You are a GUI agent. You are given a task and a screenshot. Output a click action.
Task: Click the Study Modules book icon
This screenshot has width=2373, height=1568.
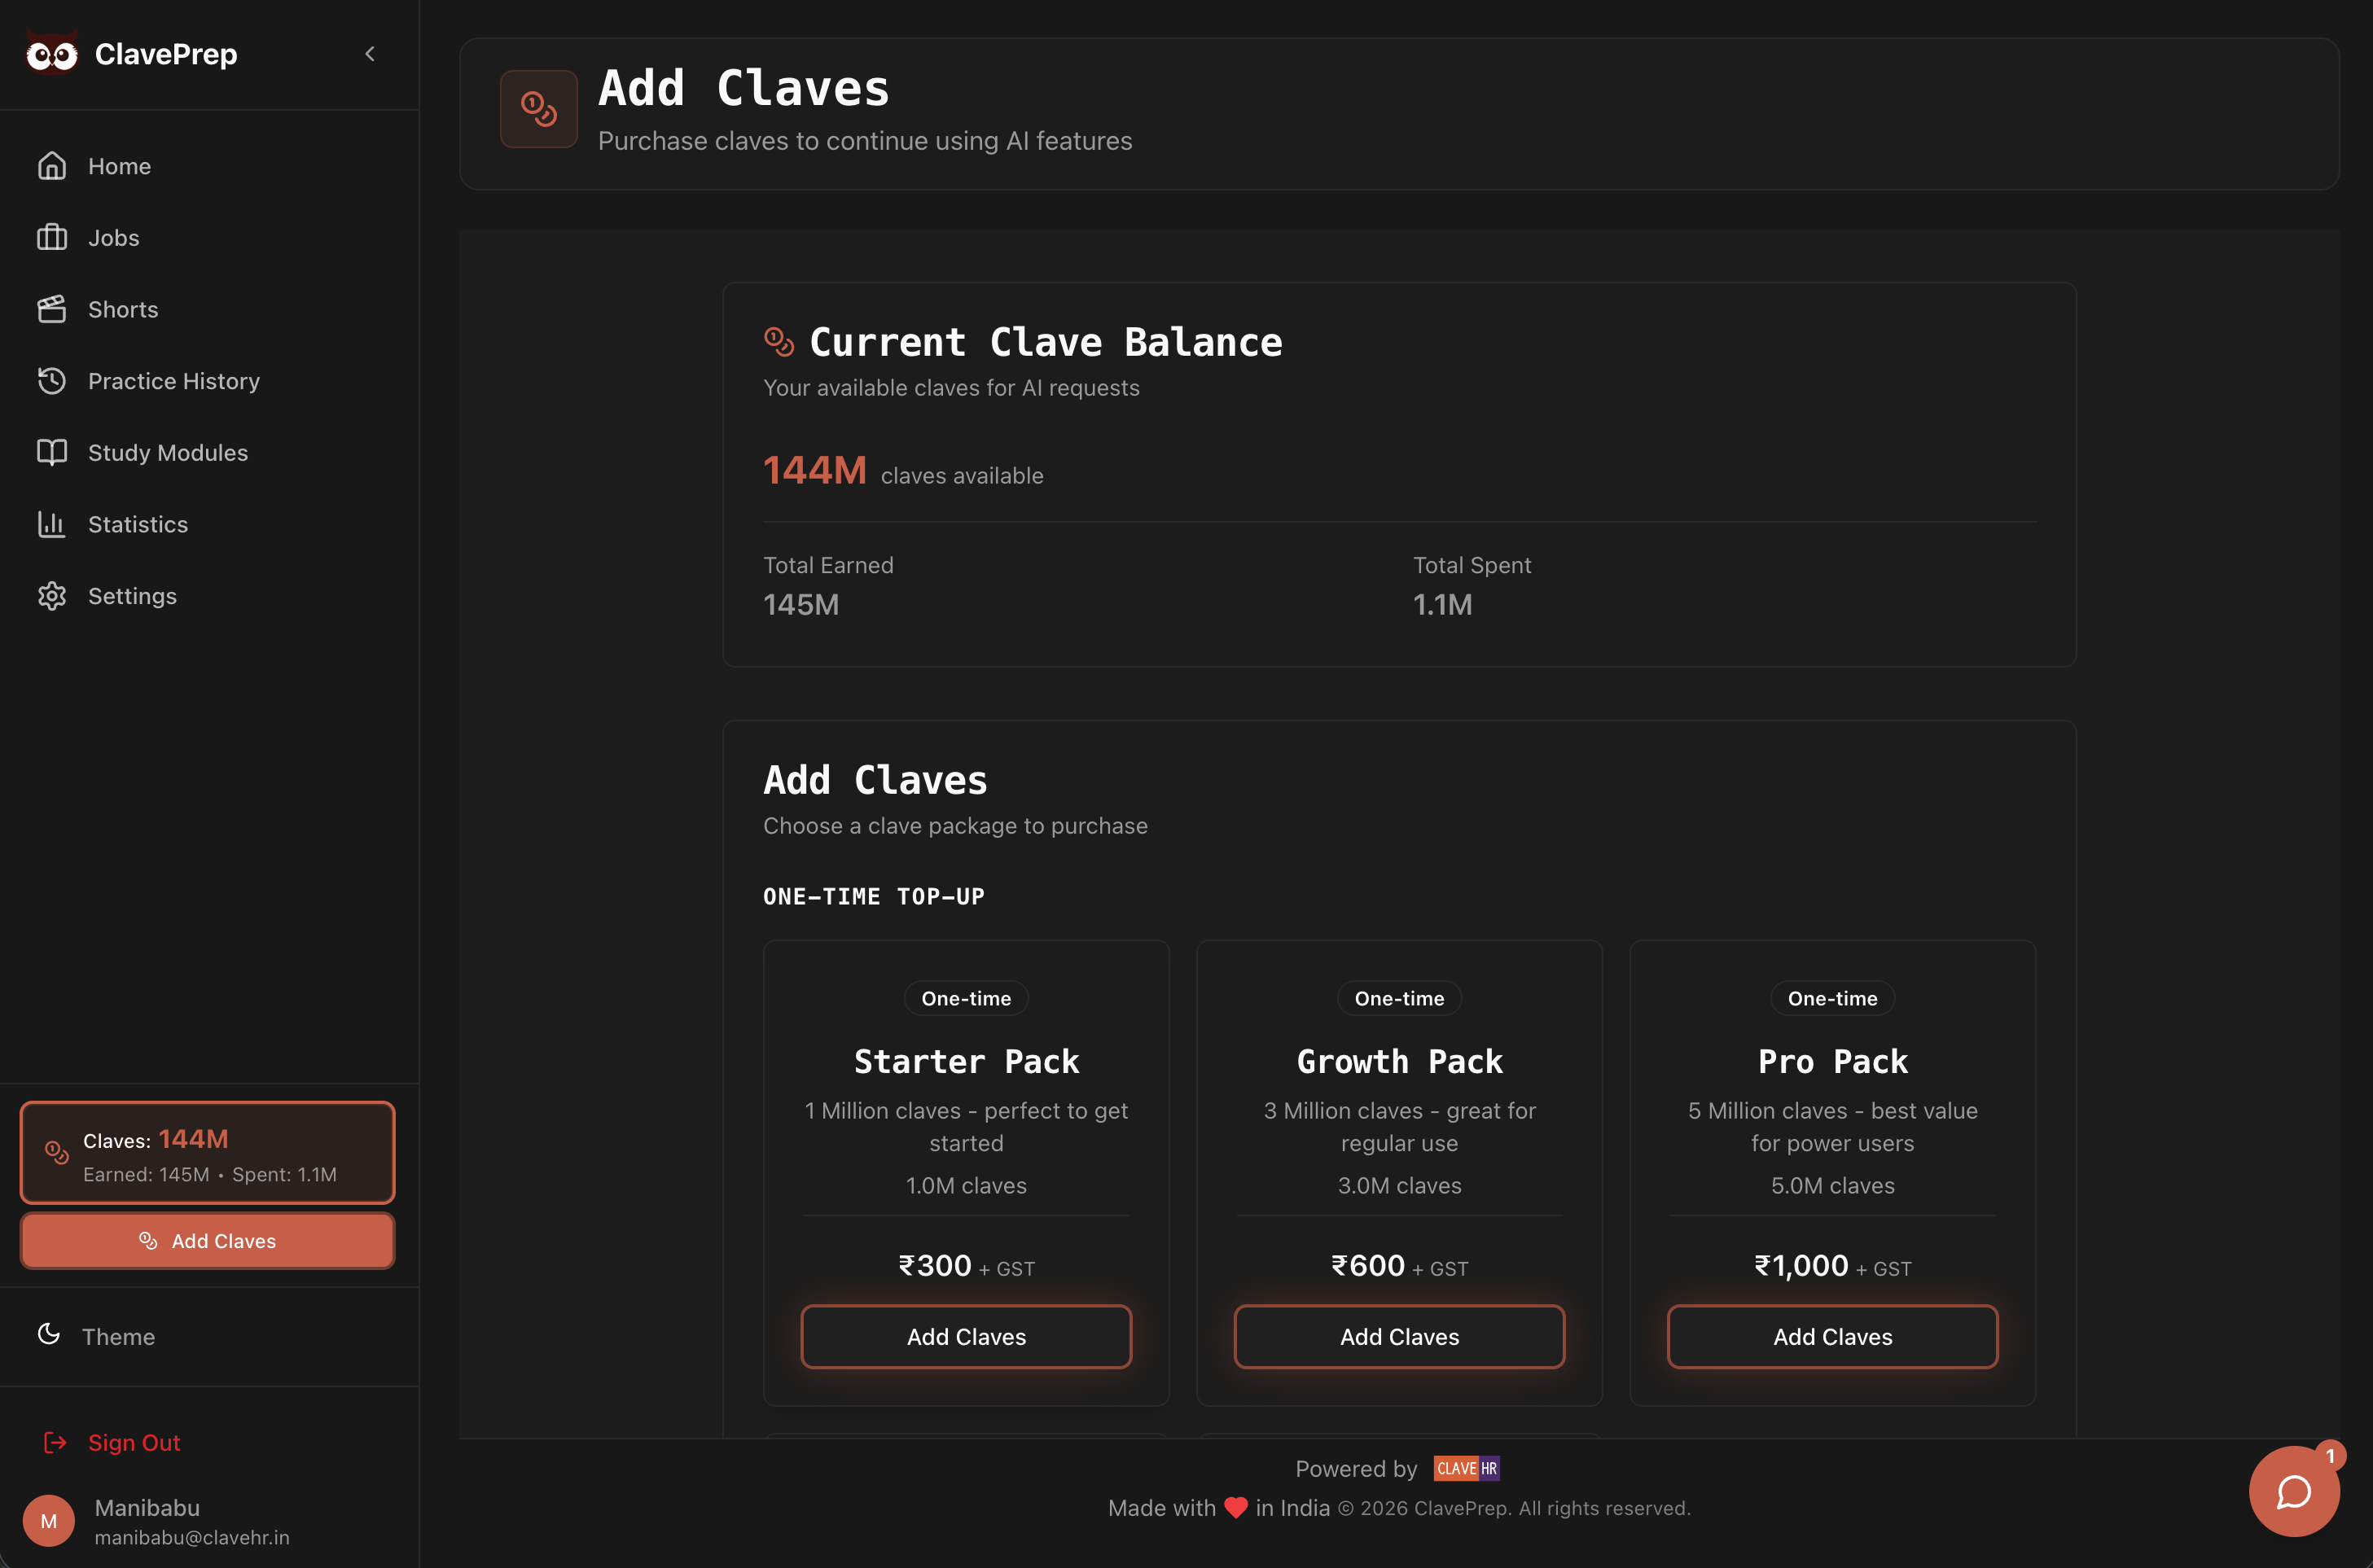click(x=52, y=452)
